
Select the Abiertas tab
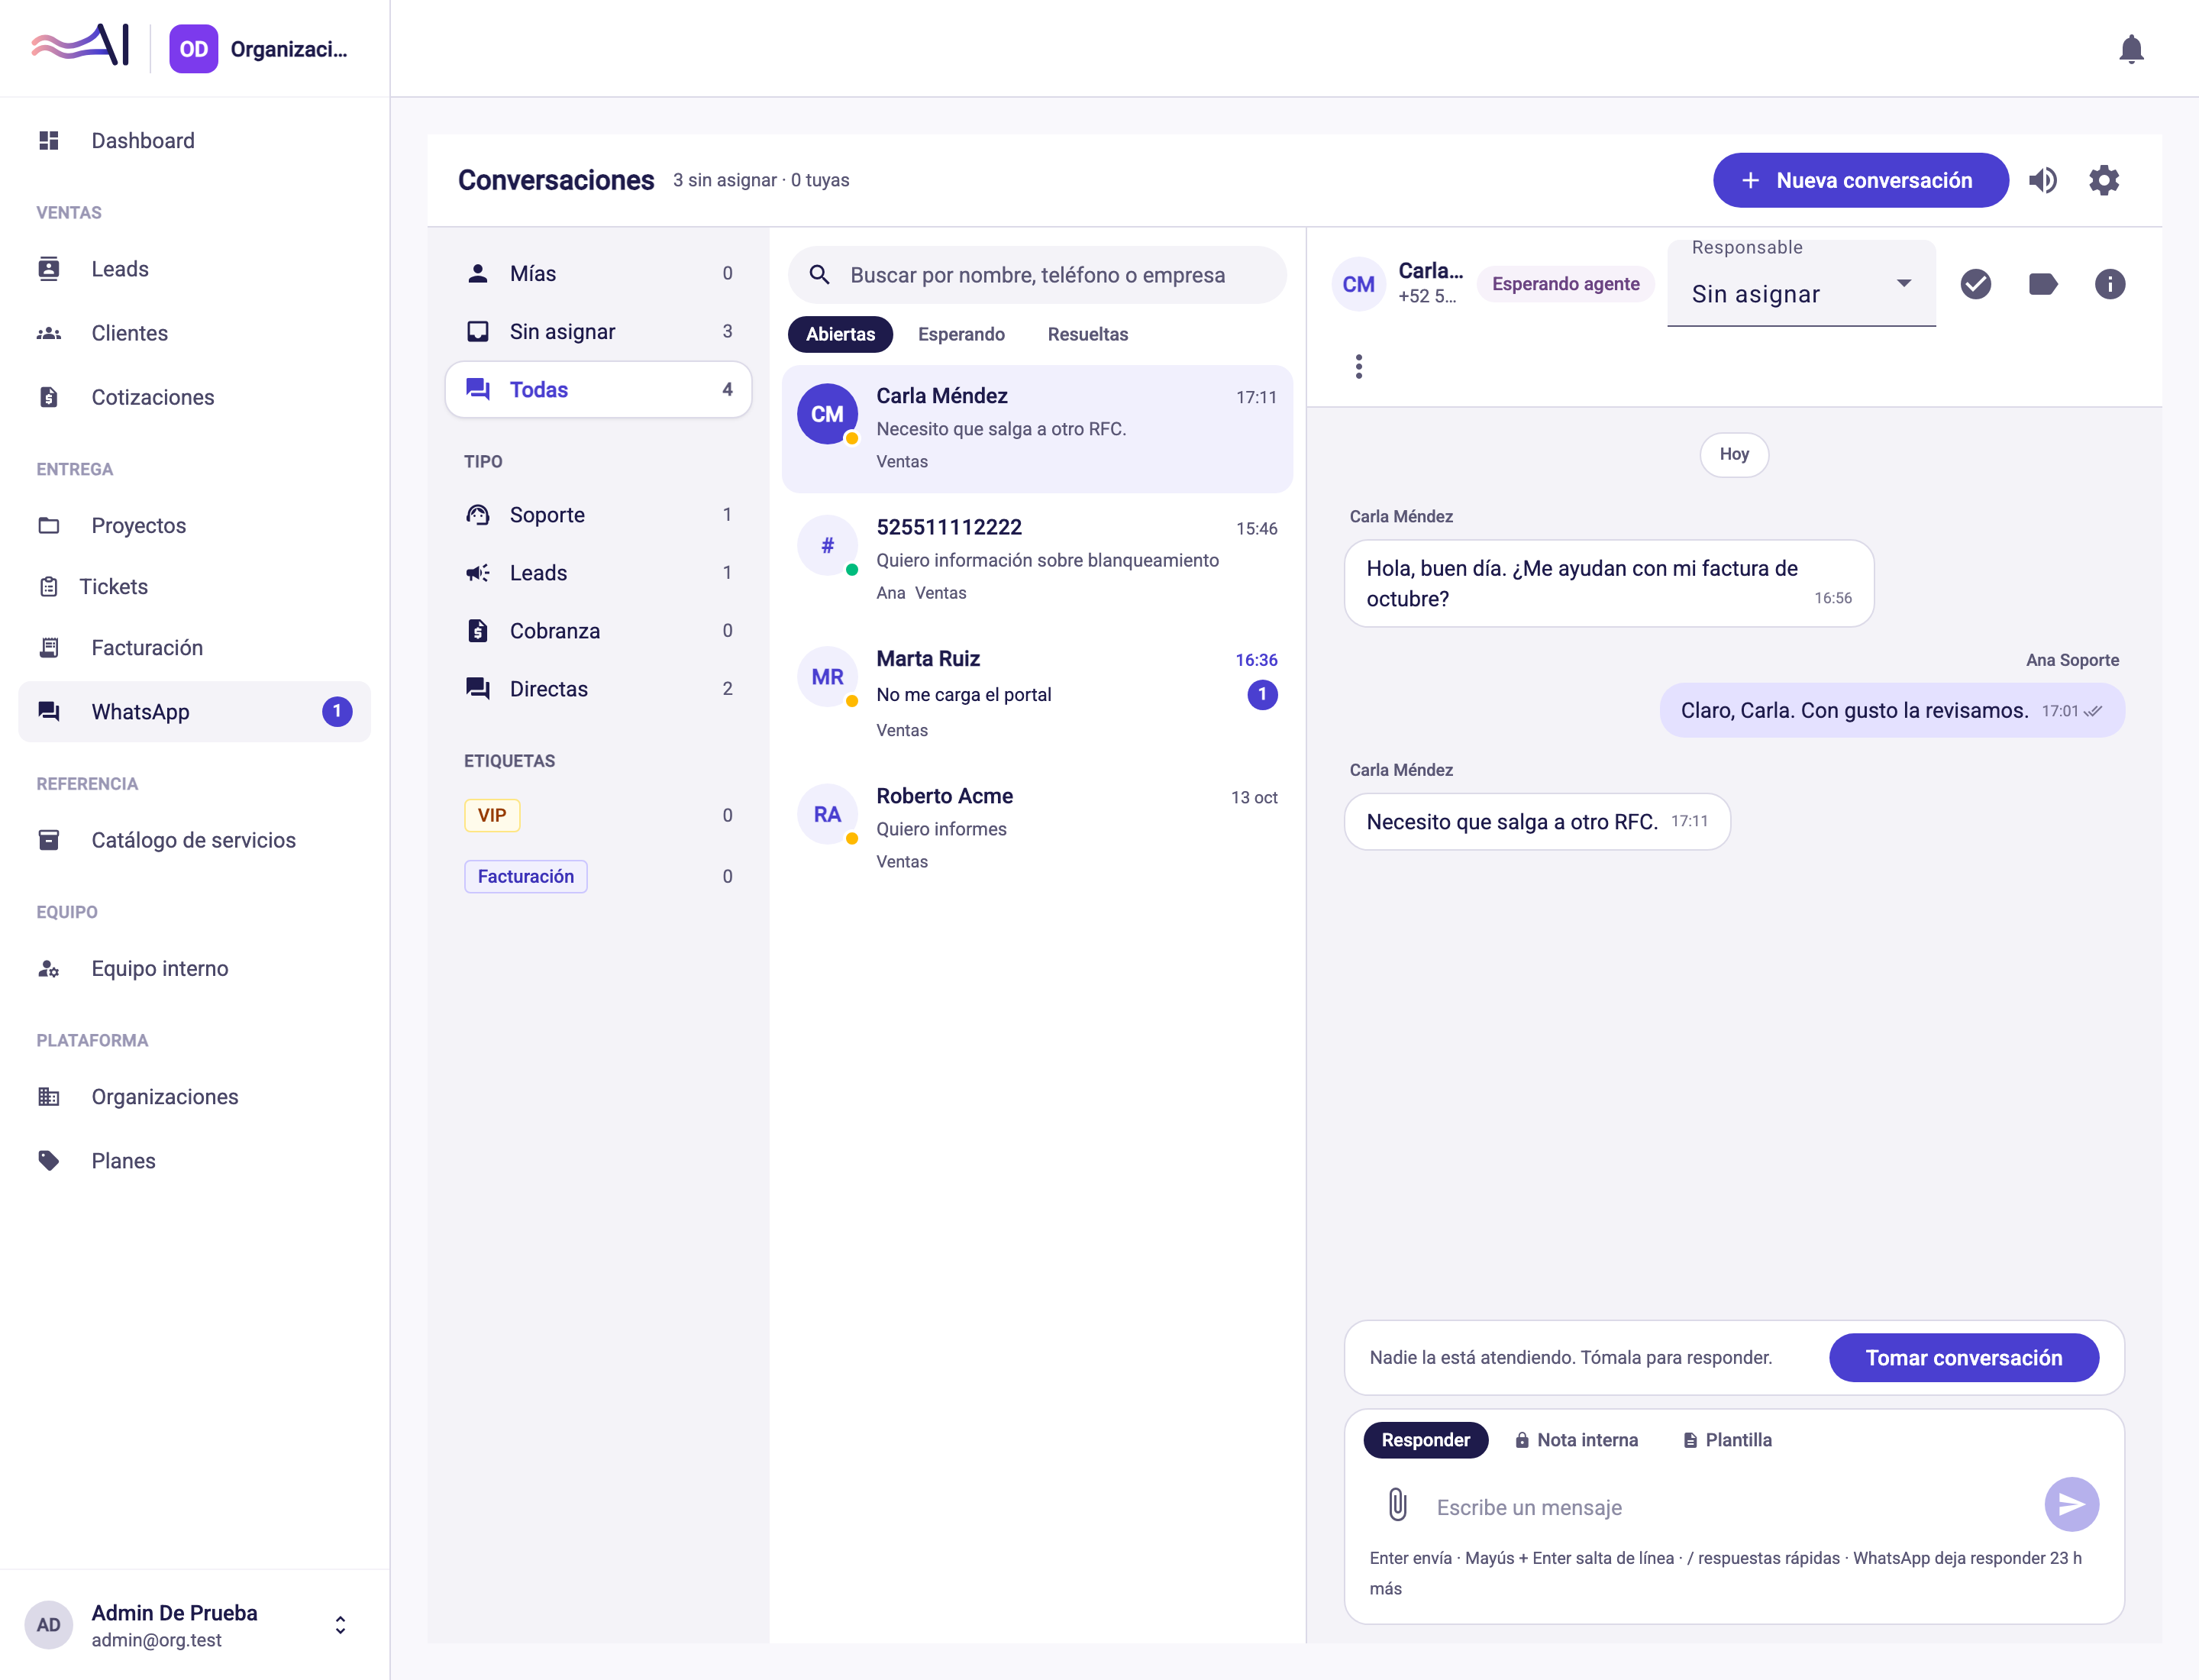click(x=840, y=334)
